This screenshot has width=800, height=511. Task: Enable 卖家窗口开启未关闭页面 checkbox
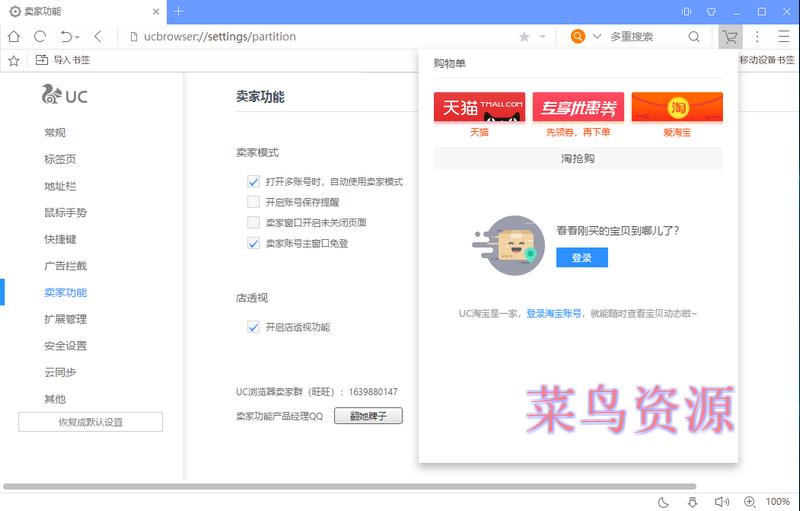[253, 222]
